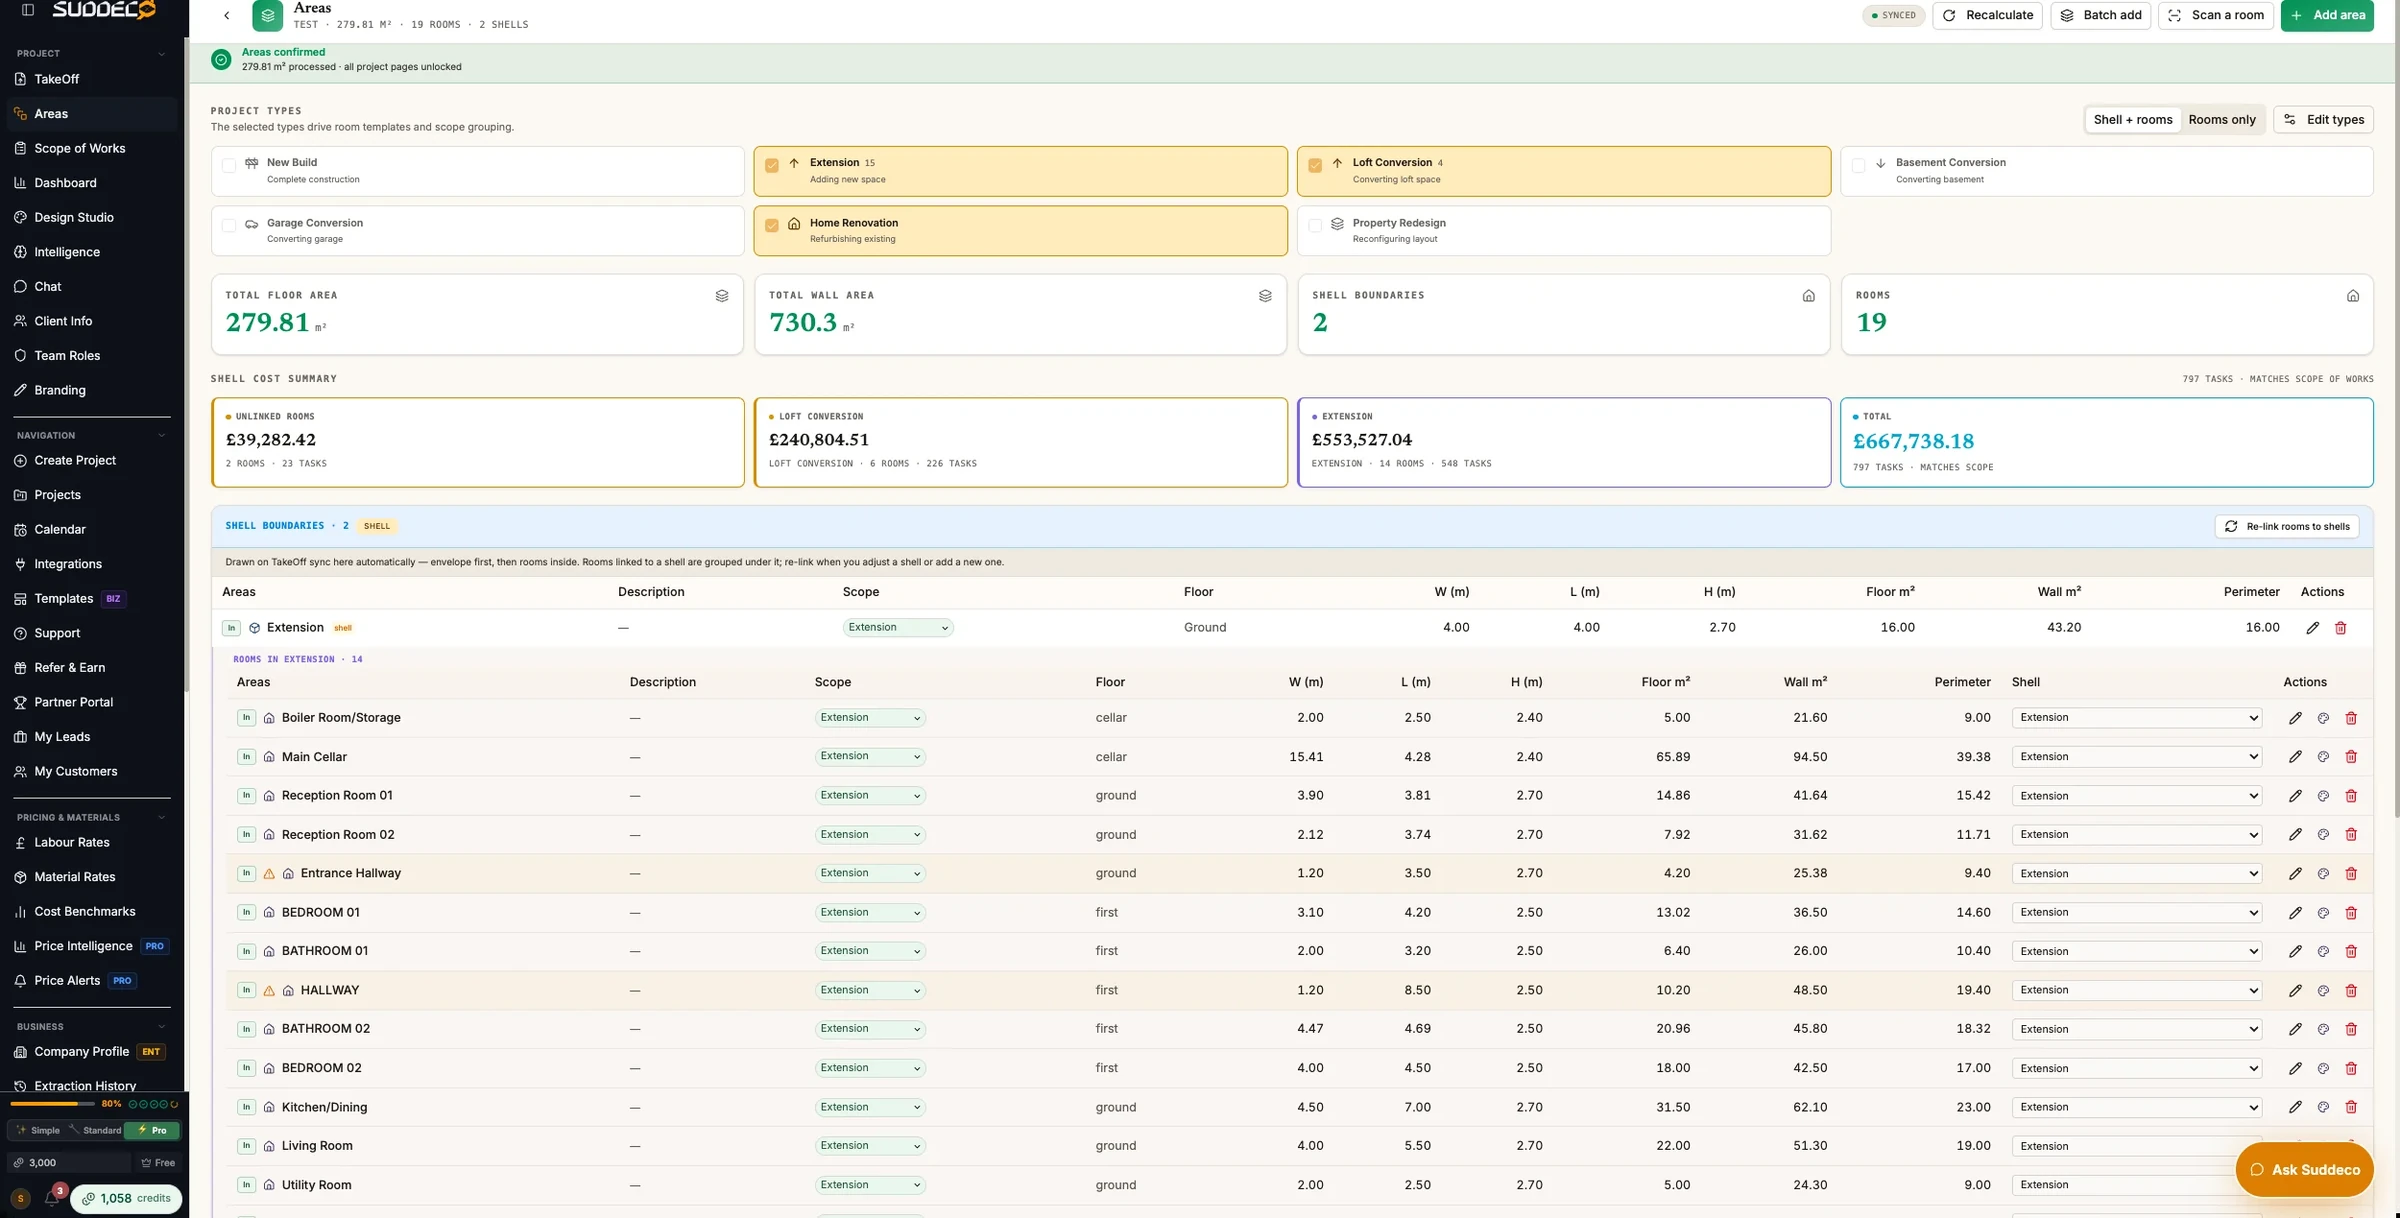Select the Pro mode option in the sidebar
2400x1218 pixels.
152,1130
